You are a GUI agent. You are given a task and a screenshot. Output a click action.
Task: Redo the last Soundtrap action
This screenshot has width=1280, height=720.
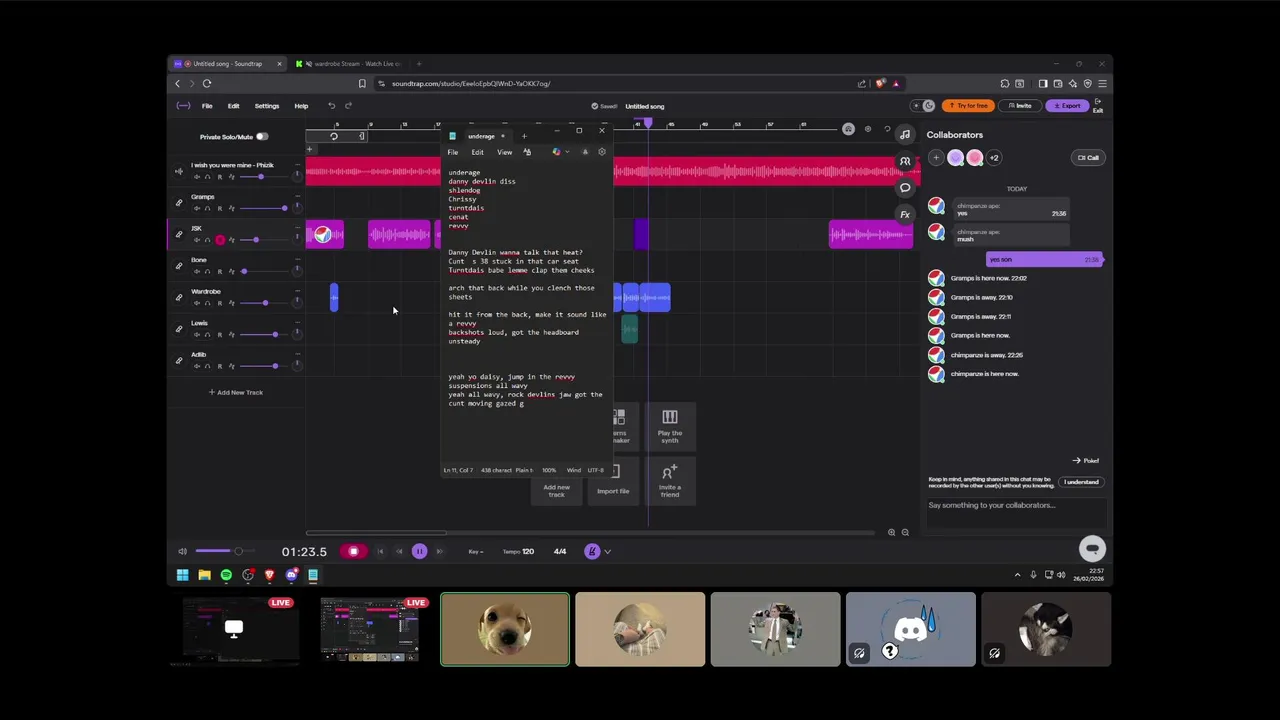(348, 106)
